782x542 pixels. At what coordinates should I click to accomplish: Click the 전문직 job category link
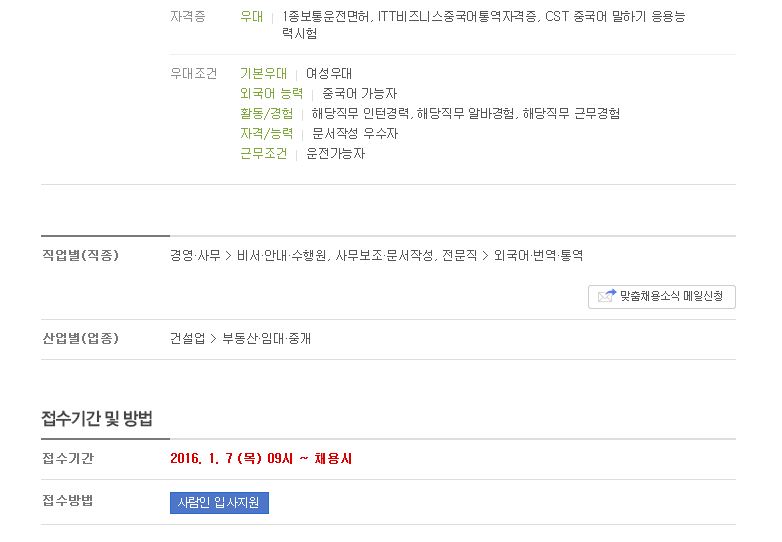459,256
